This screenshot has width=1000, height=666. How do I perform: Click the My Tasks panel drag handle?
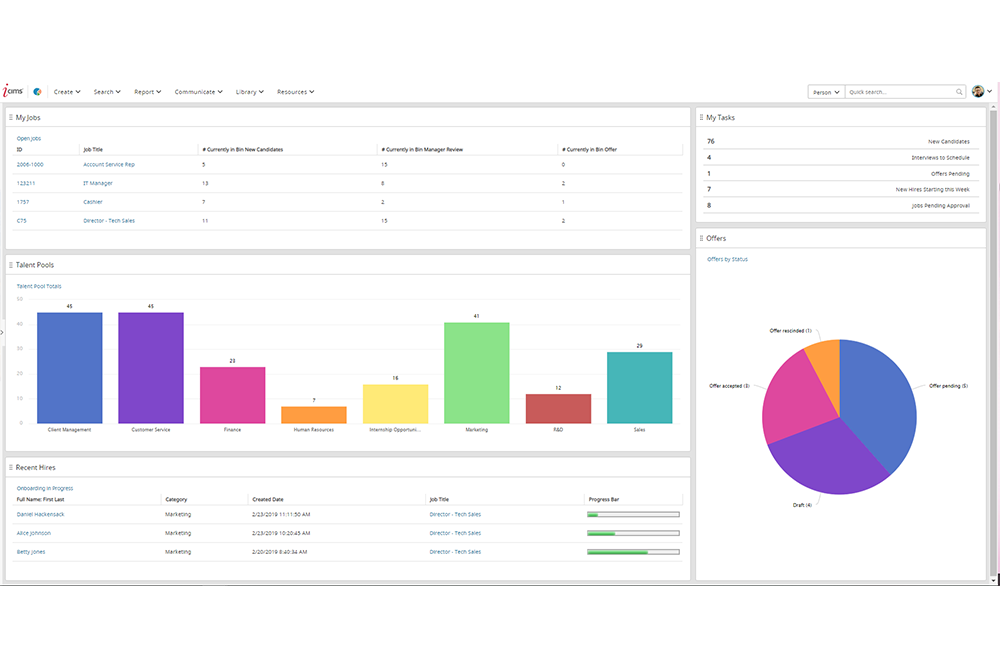701,118
